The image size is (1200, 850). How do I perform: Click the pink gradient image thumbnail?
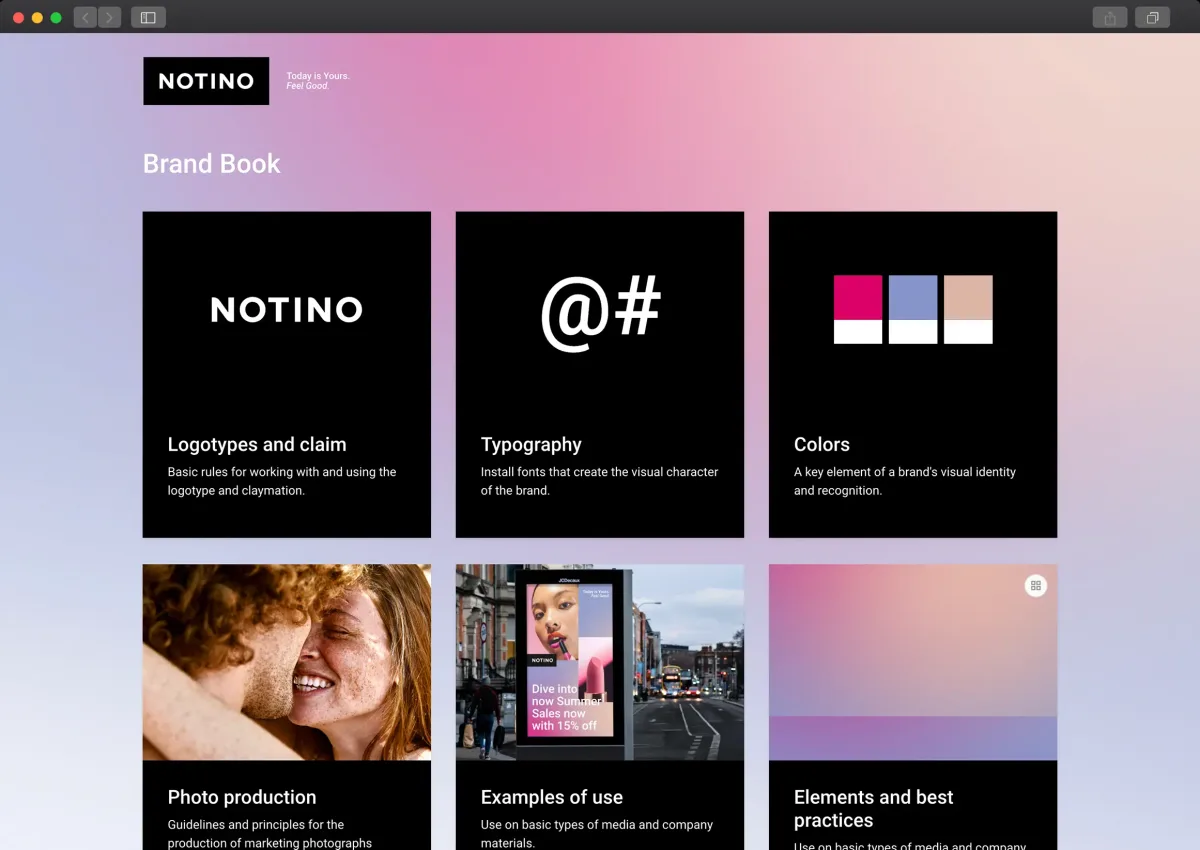click(913, 662)
